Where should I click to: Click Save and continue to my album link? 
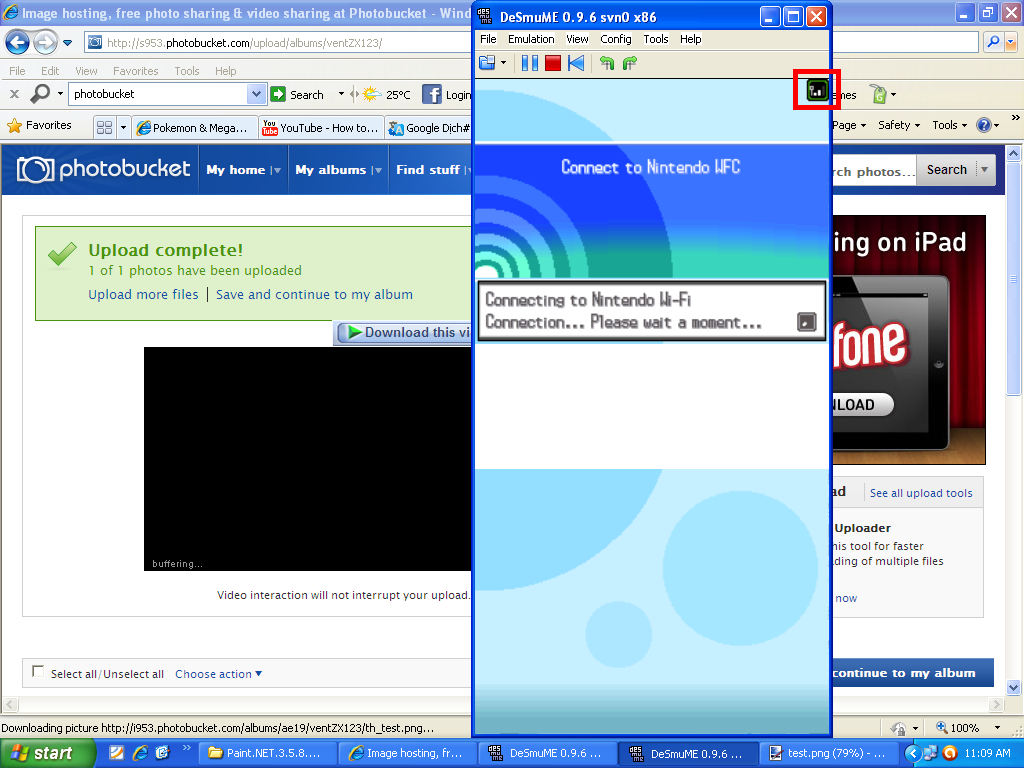pyautogui.click(x=314, y=295)
